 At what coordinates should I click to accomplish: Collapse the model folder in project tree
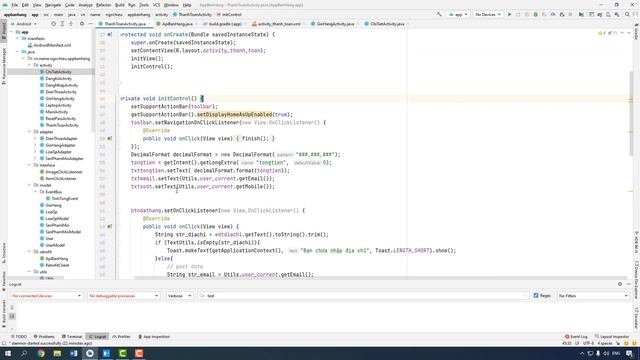coord(30,185)
